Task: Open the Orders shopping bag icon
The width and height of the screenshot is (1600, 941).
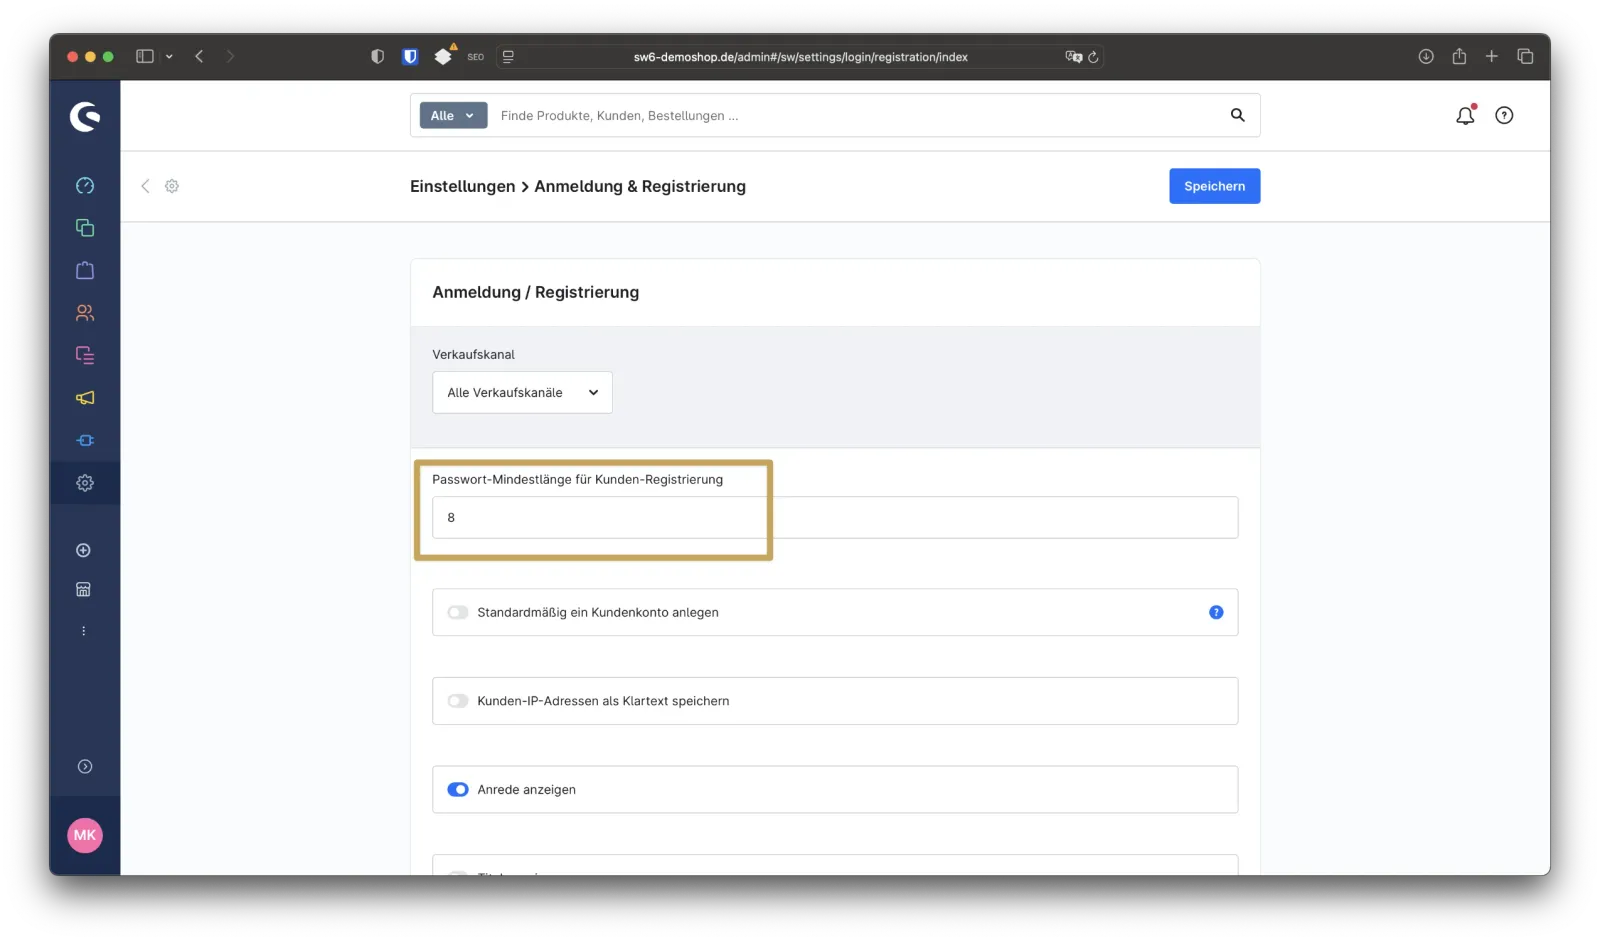Action: tap(85, 270)
